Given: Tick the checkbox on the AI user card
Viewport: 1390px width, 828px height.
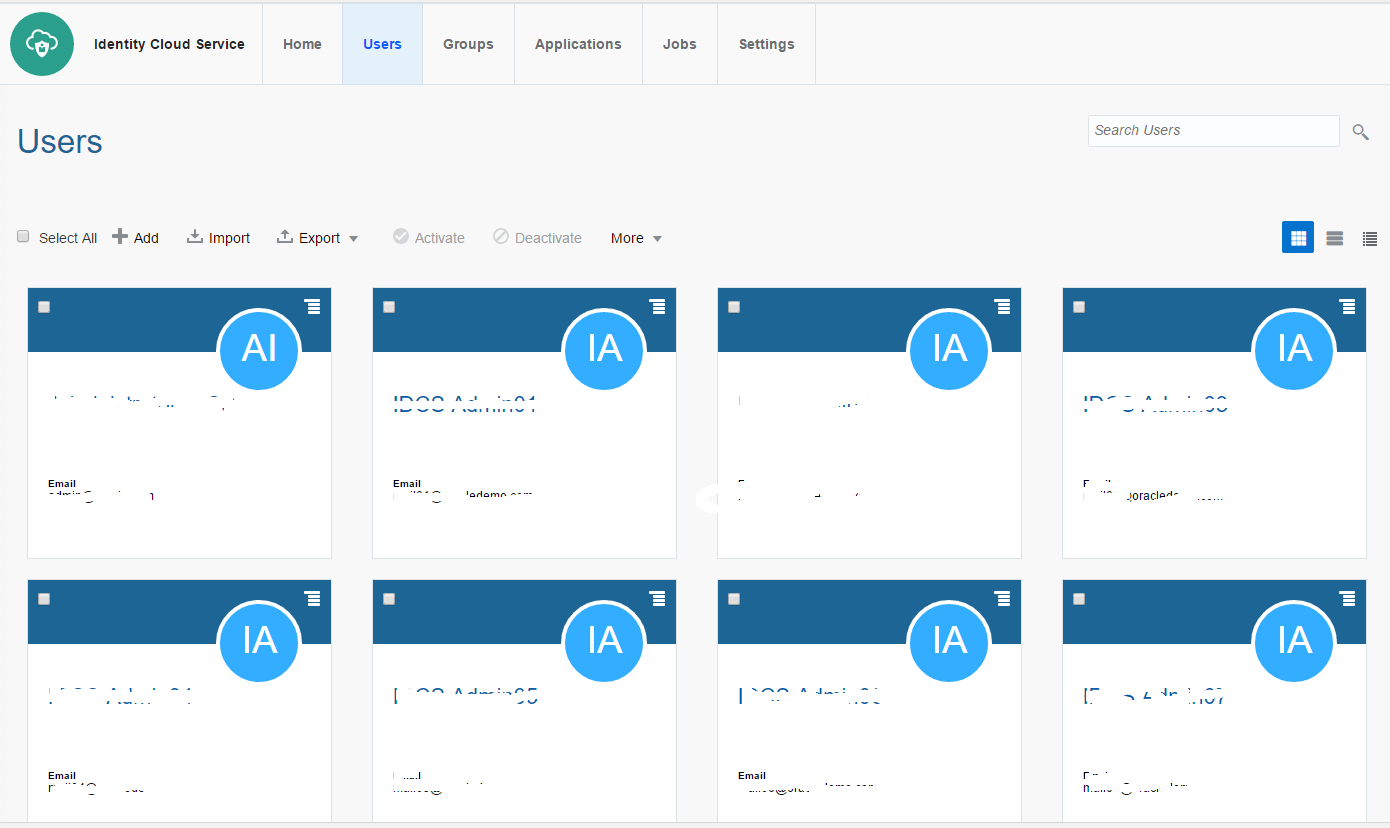Looking at the screenshot, I should (44, 307).
